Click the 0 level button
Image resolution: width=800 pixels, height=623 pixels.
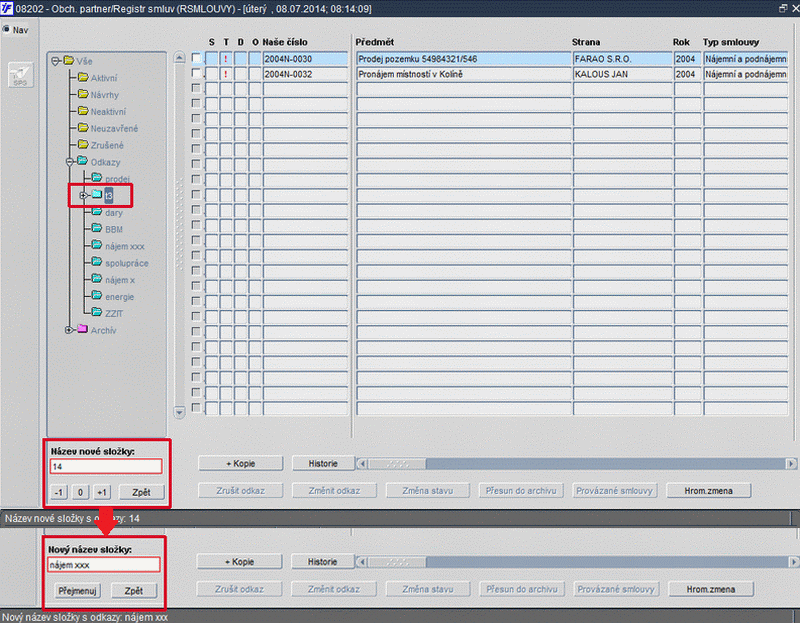click(80, 492)
